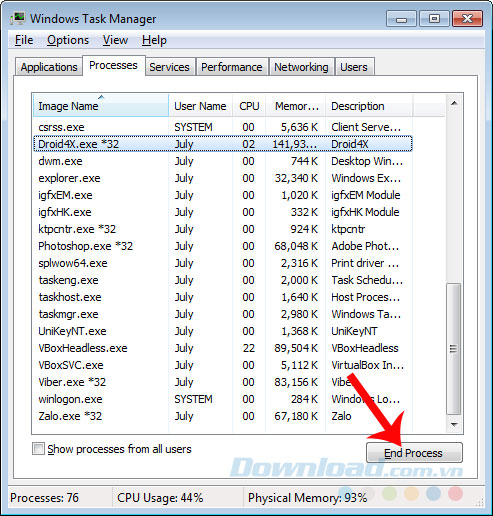Go to the Networking tab
Viewport: 493px width, 516px height.
301,67
